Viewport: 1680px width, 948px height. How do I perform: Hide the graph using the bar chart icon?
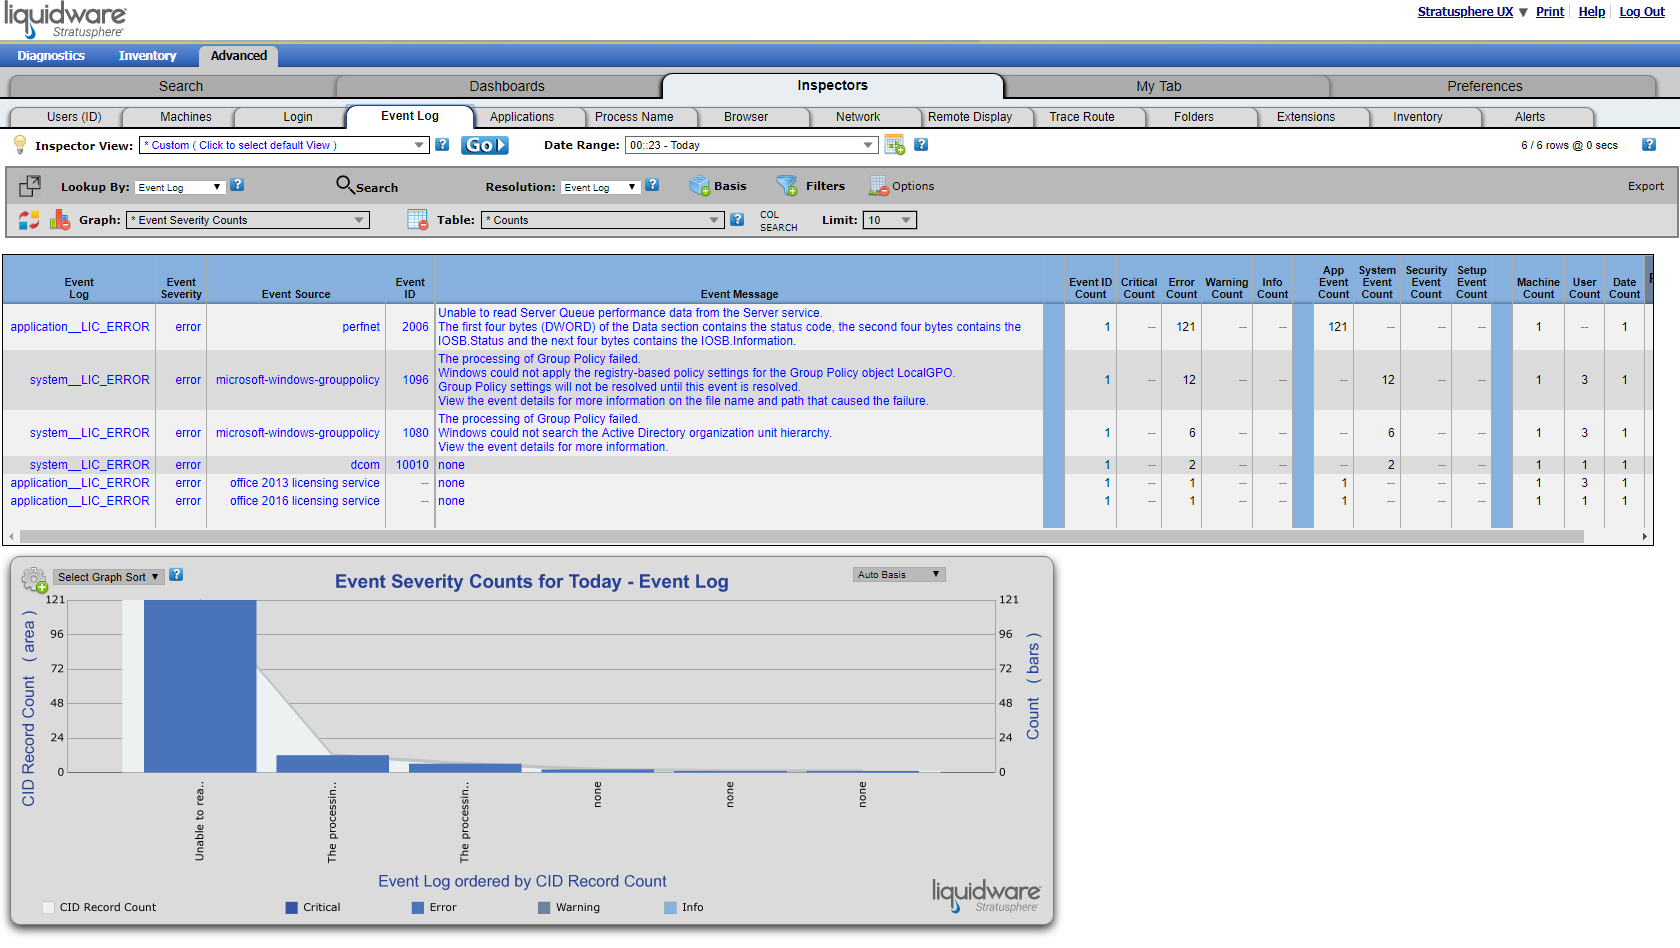pos(60,220)
